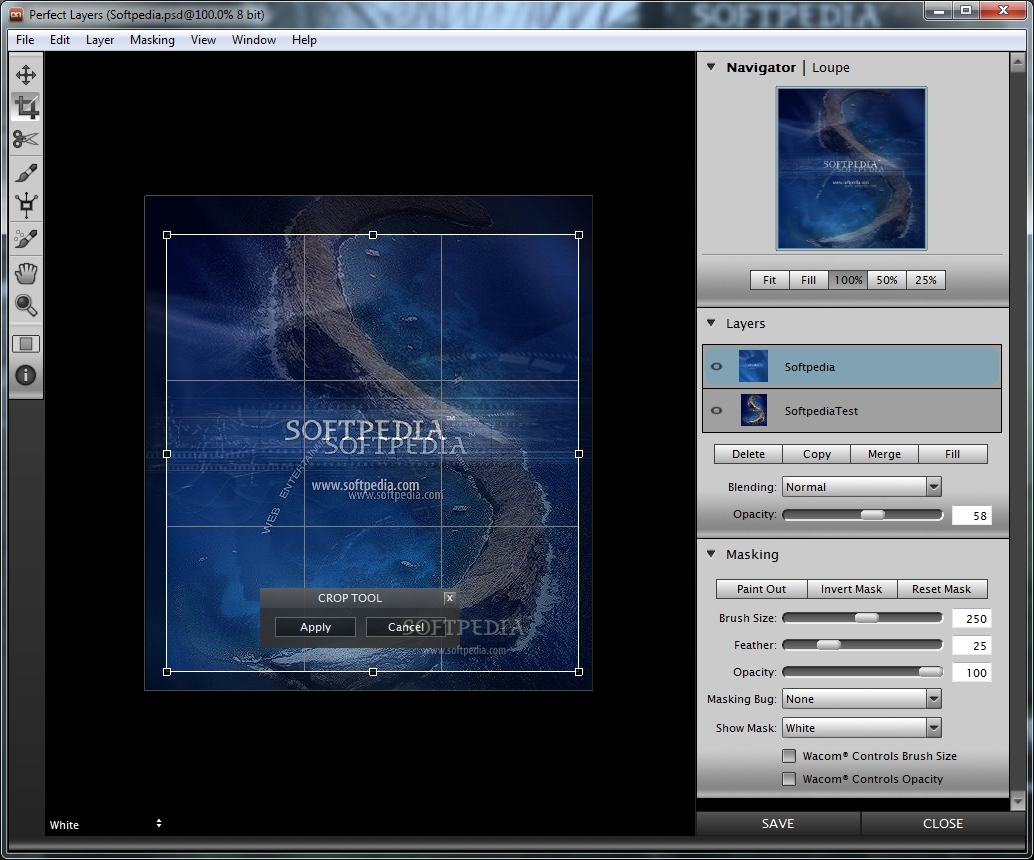Hide the SoftpediaTest layer eye icon
This screenshot has height=860, width=1034.
coord(717,410)
